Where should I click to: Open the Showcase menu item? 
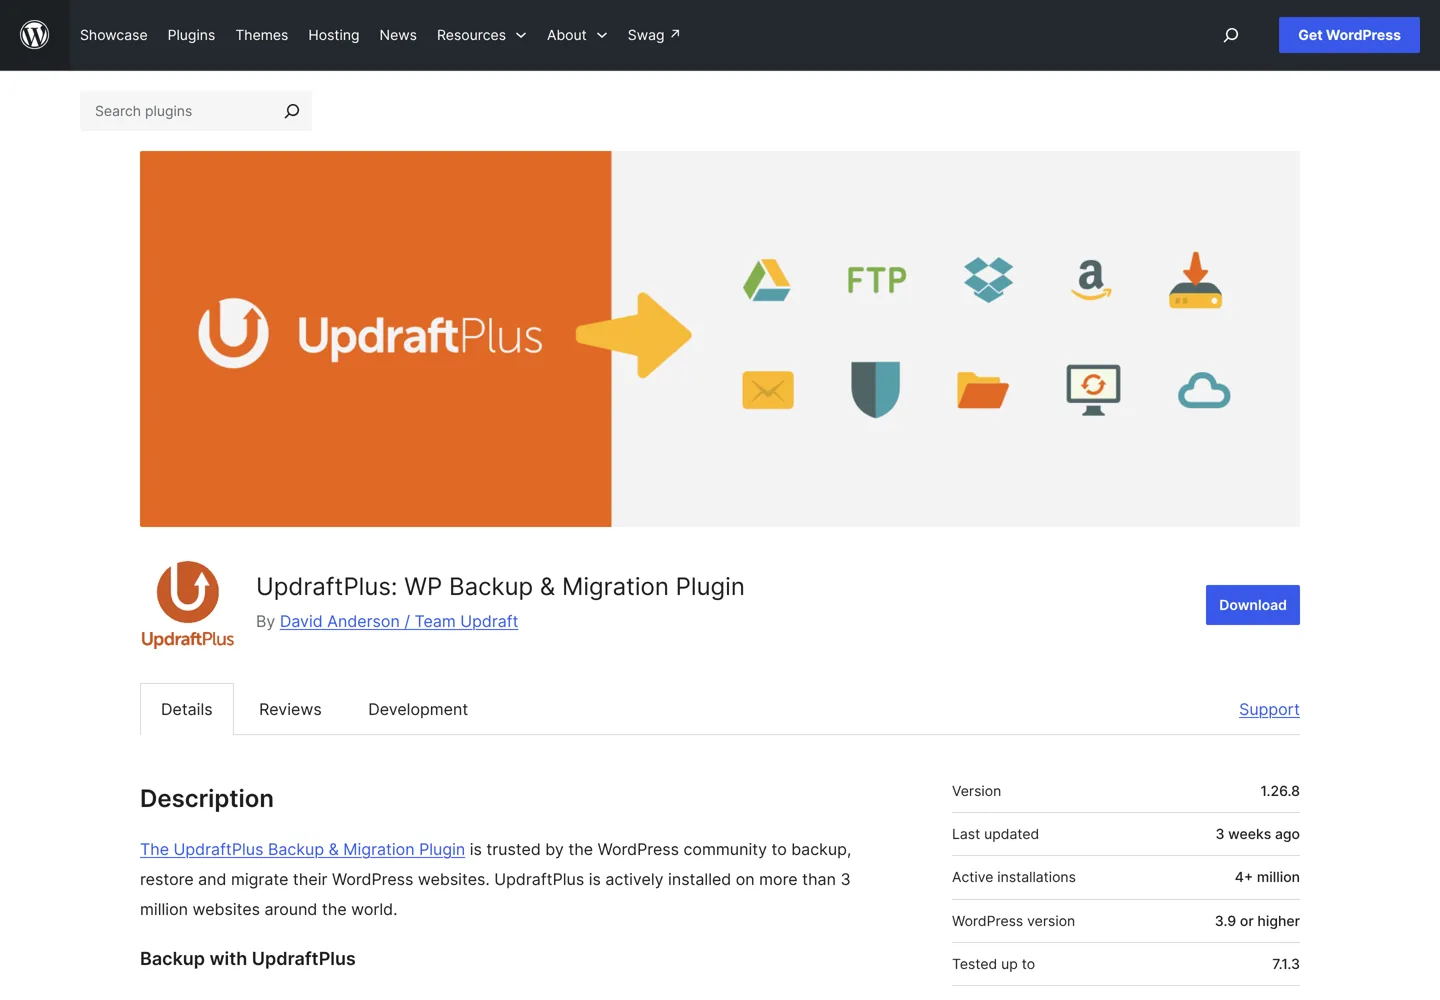[x=114, y=35]
